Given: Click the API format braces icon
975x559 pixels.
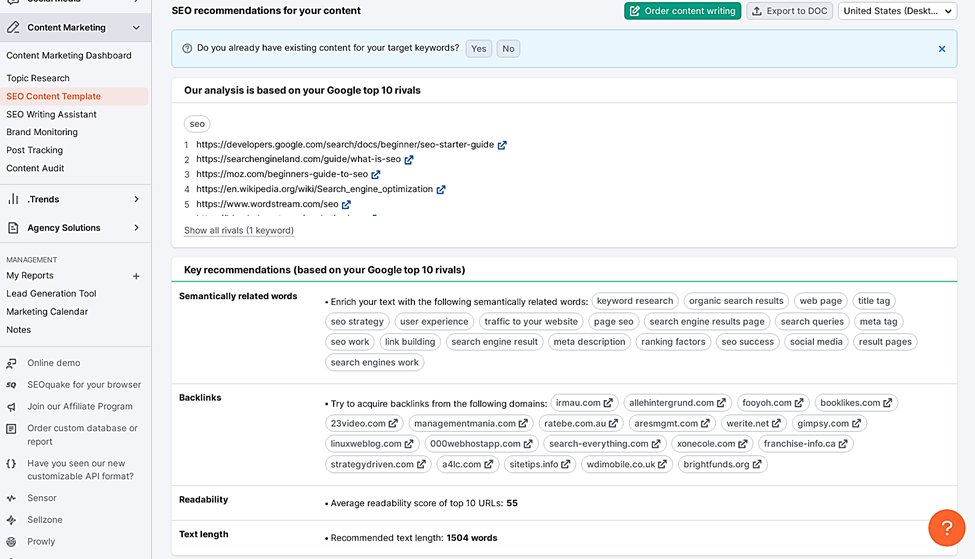Looking at the screenshot, I should [11, 463].
